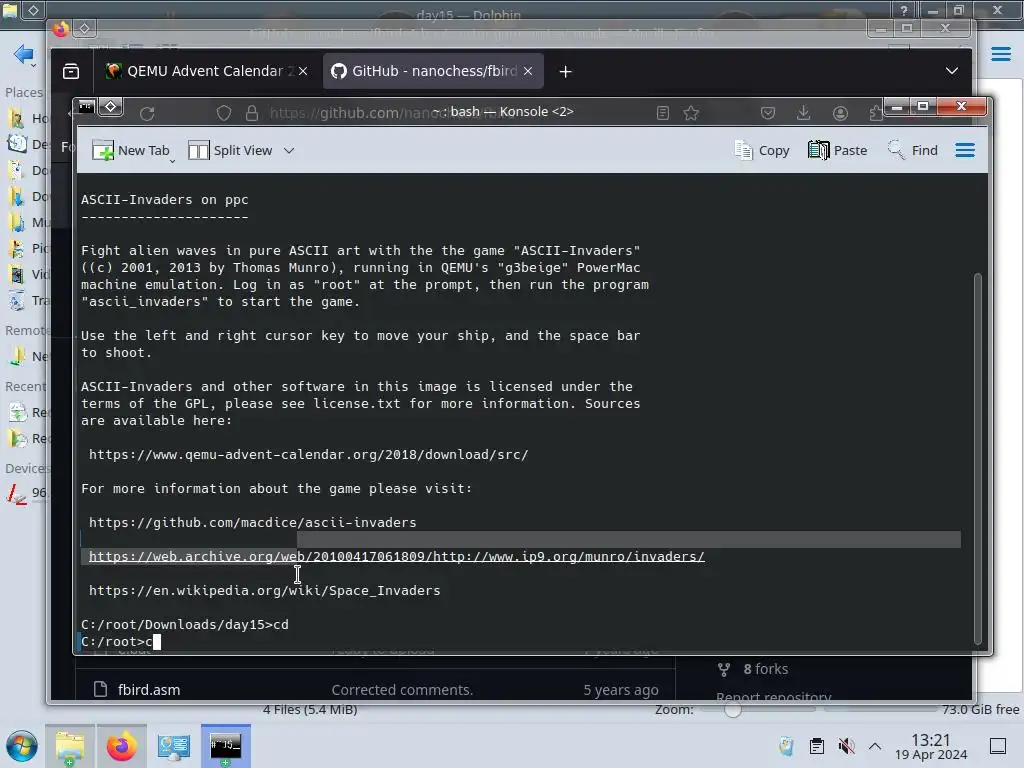
Task: Adjust the Dolphin zoom slider
Action: (x=733, y=709)
